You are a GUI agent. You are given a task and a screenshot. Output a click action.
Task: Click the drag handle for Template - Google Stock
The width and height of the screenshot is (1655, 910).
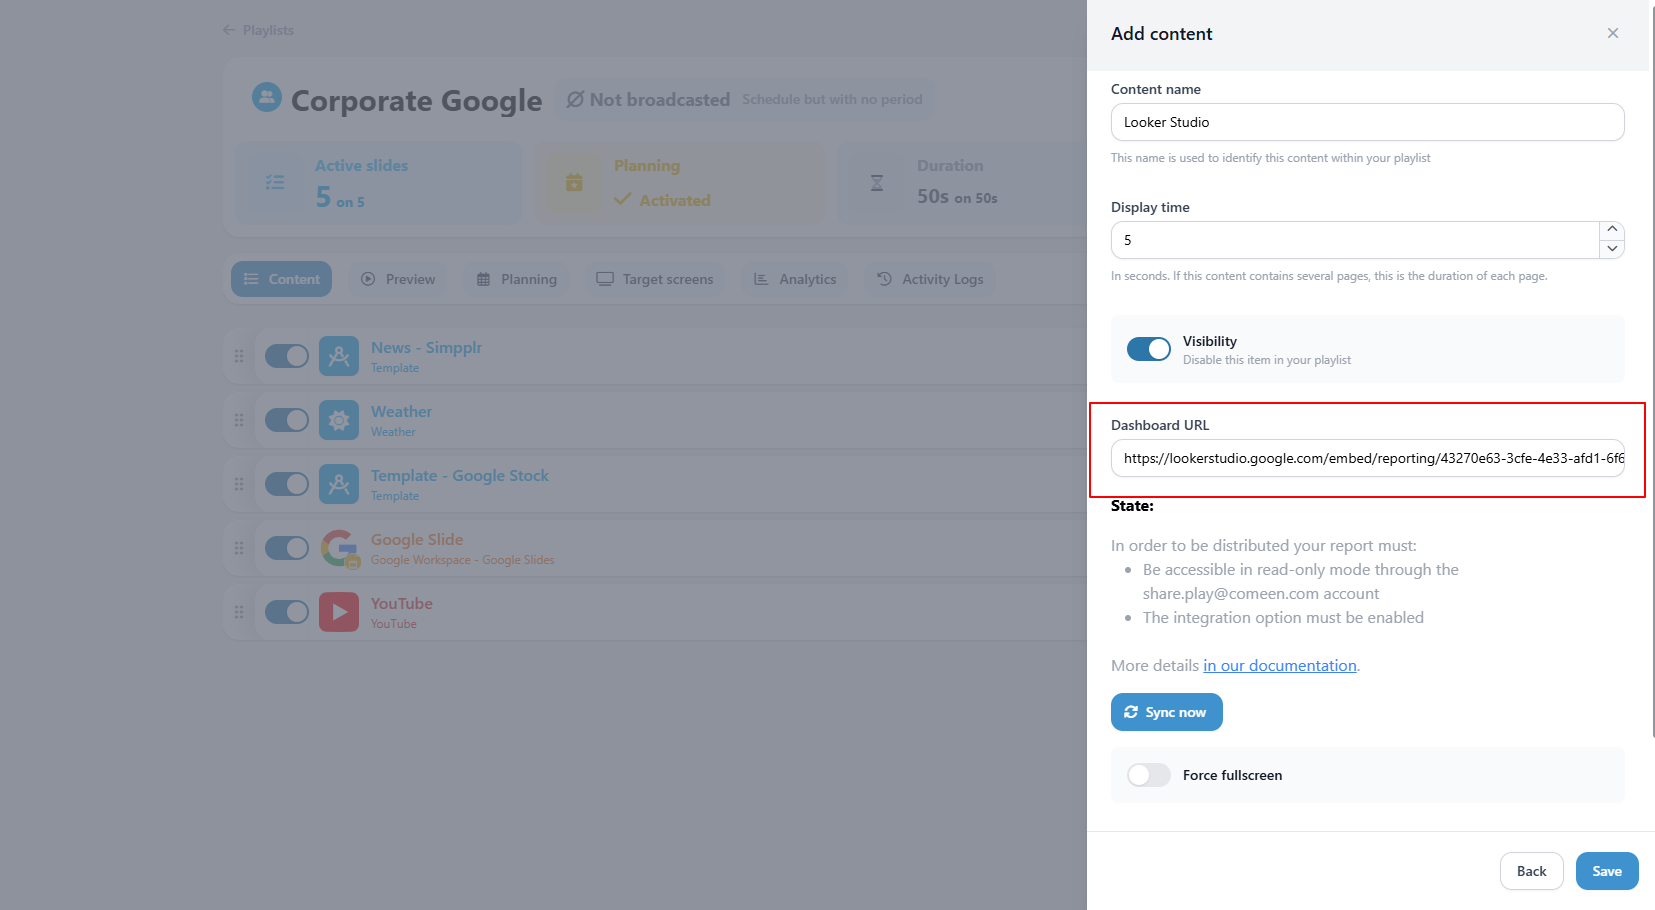click(239, 484)
